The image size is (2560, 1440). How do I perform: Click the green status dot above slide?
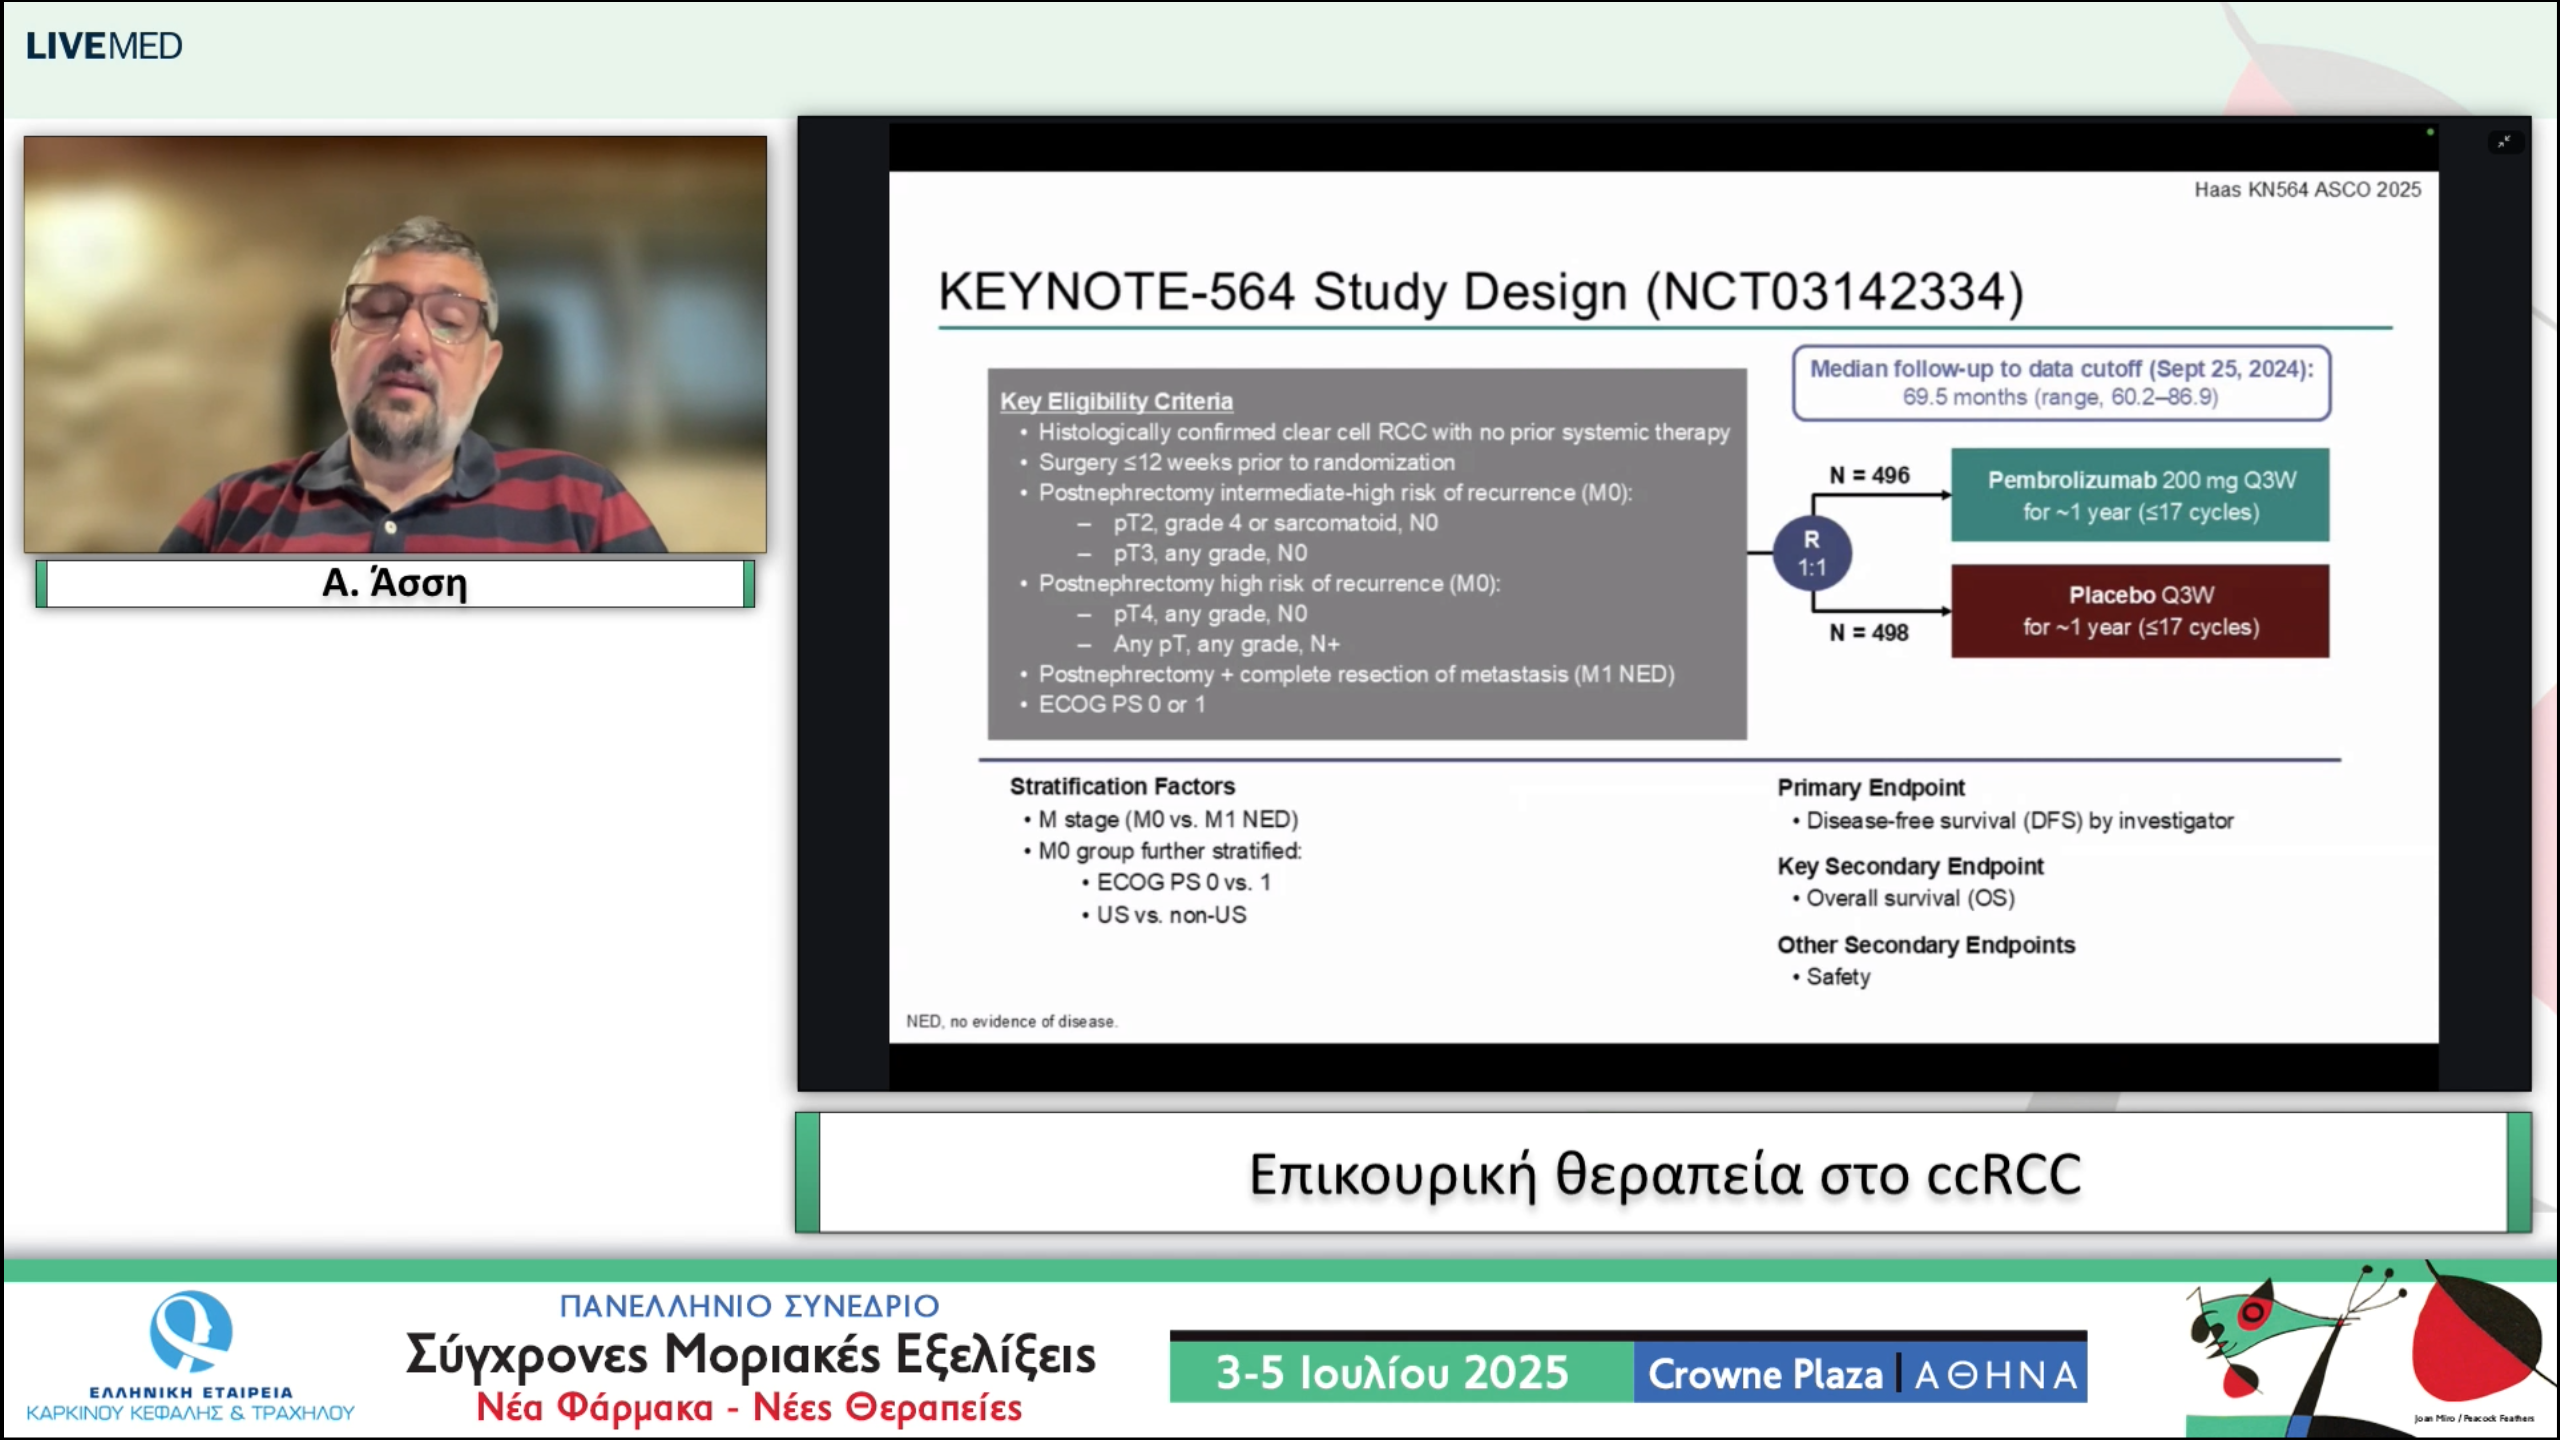[x=2429, y=132]
